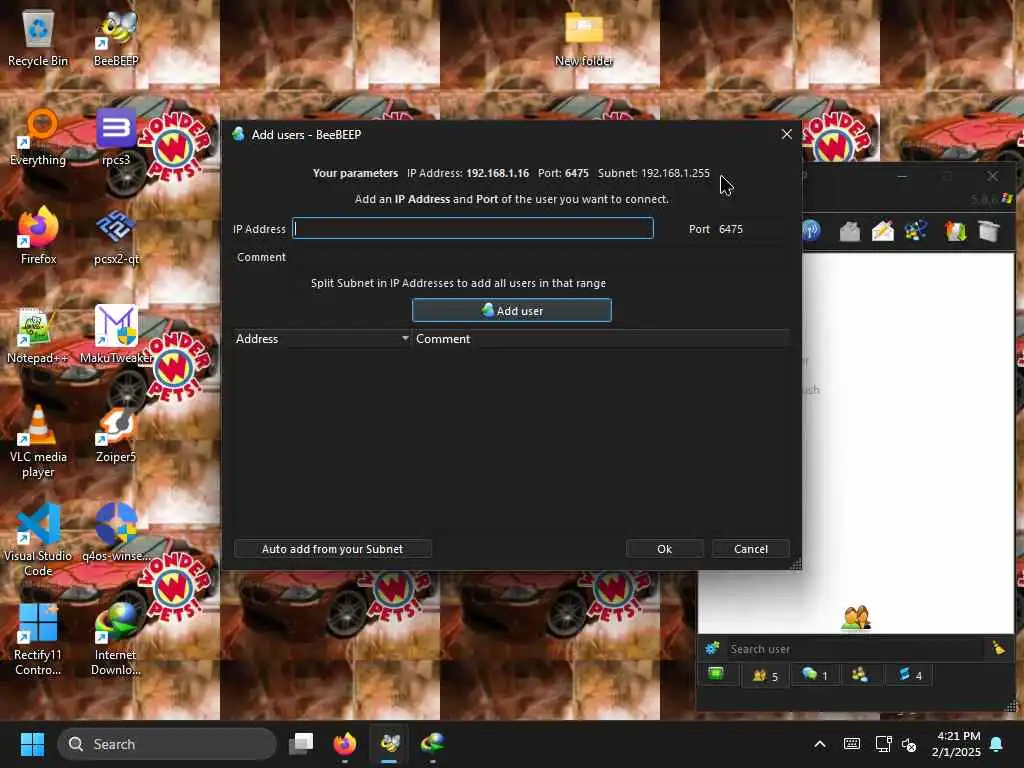Open the tab showing 4 in BeeBEEP
Viewport: 1024px width, 768px height.
tap(910, 675)
